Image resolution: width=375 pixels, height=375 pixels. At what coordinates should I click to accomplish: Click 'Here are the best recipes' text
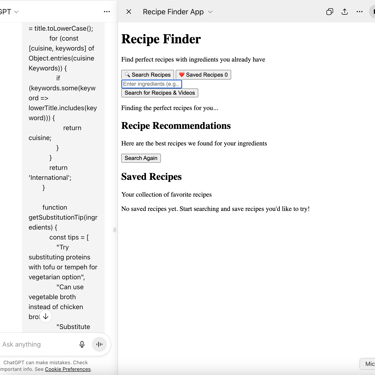(194, 144)
